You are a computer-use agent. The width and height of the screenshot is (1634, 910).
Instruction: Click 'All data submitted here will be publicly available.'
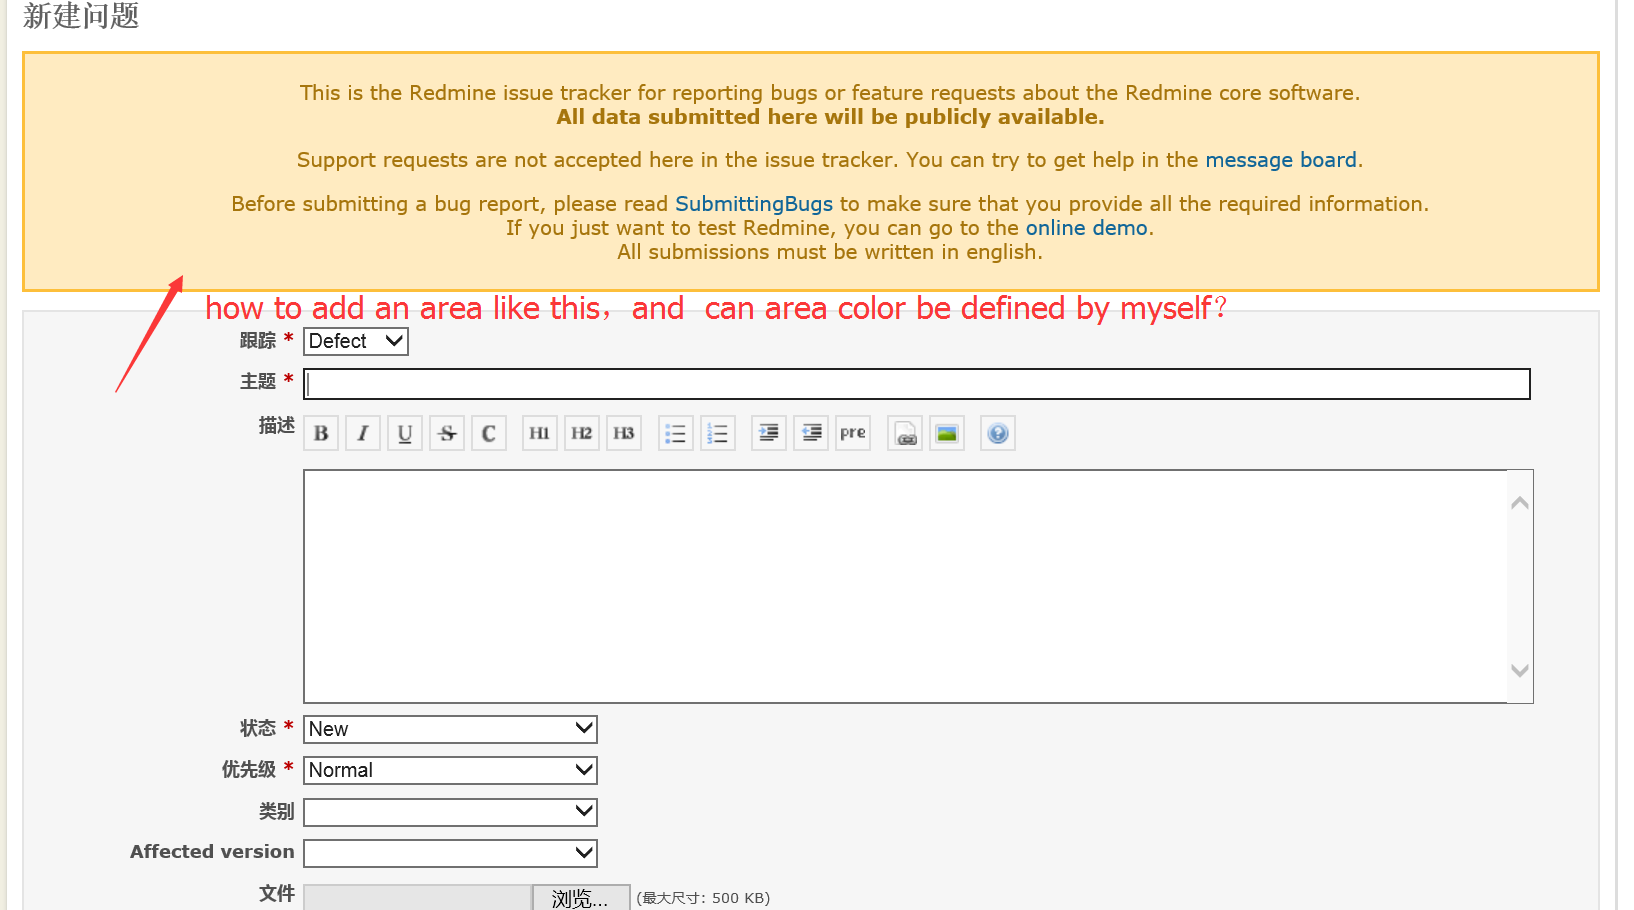tap(830, 117)
